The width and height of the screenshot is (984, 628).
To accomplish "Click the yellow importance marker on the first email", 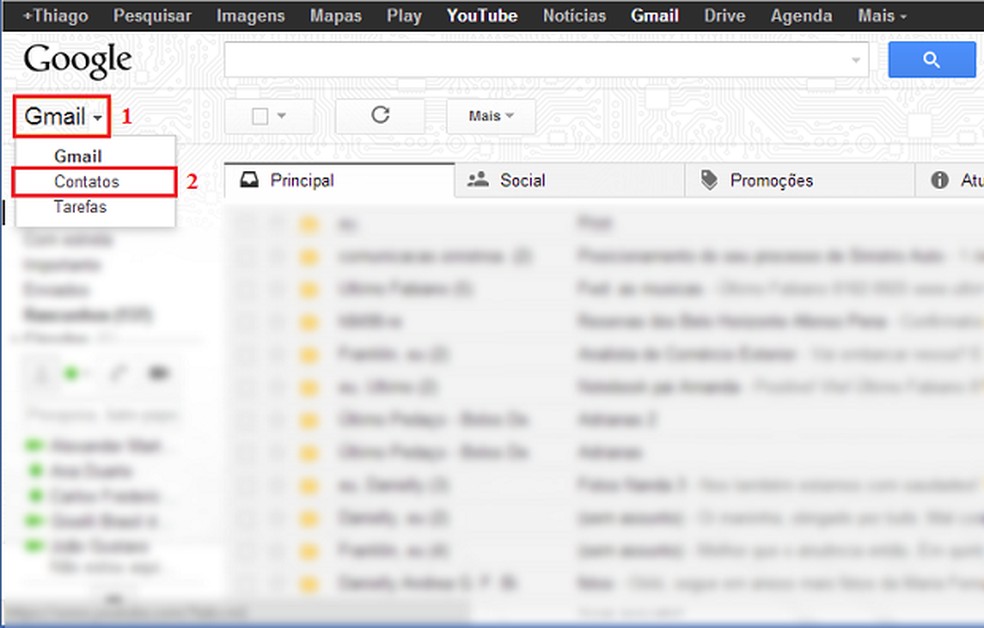I will (308, 223).
